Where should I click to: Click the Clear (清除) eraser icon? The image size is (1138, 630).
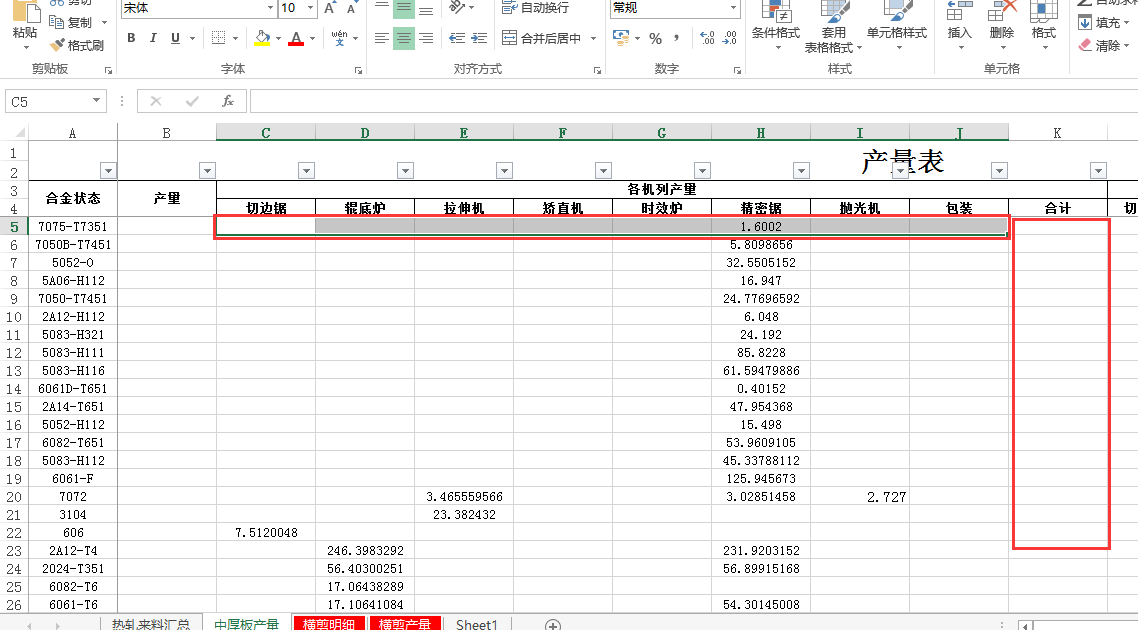(1086, 46)
